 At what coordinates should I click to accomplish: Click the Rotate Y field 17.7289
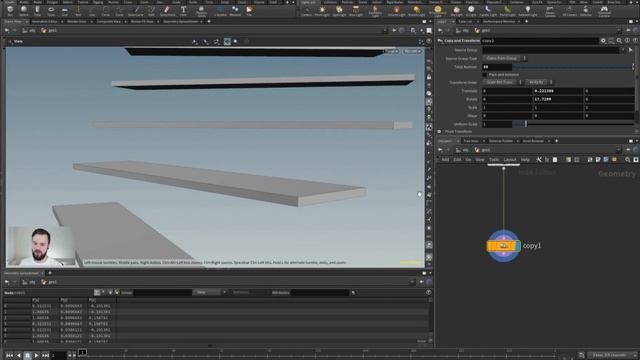558,99
